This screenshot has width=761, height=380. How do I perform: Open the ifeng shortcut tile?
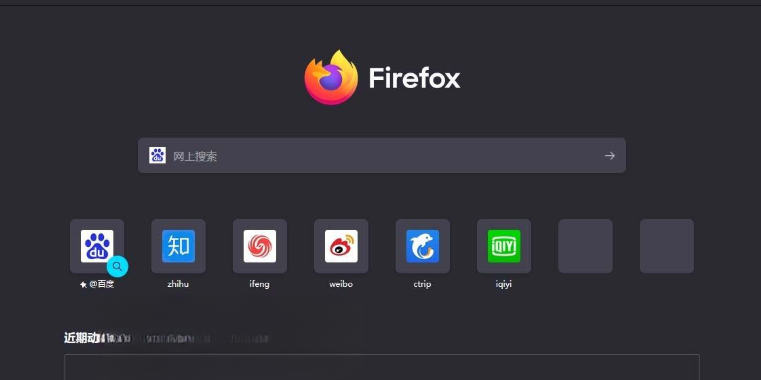260,246
